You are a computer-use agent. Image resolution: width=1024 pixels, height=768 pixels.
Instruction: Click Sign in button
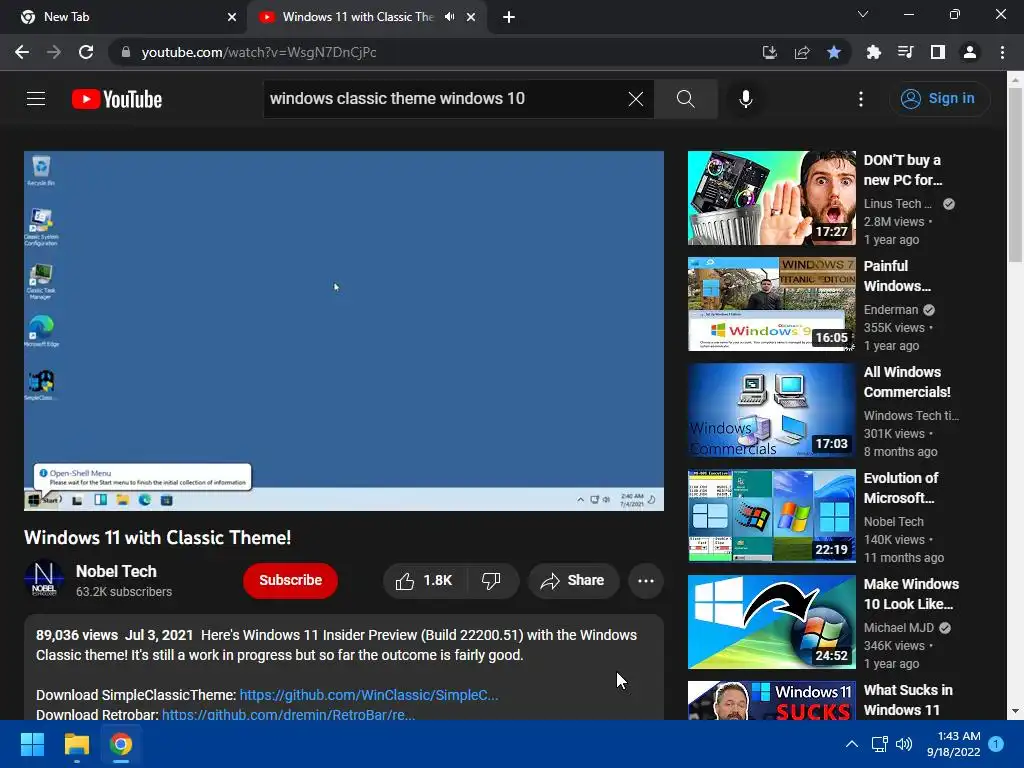[938, 99]
